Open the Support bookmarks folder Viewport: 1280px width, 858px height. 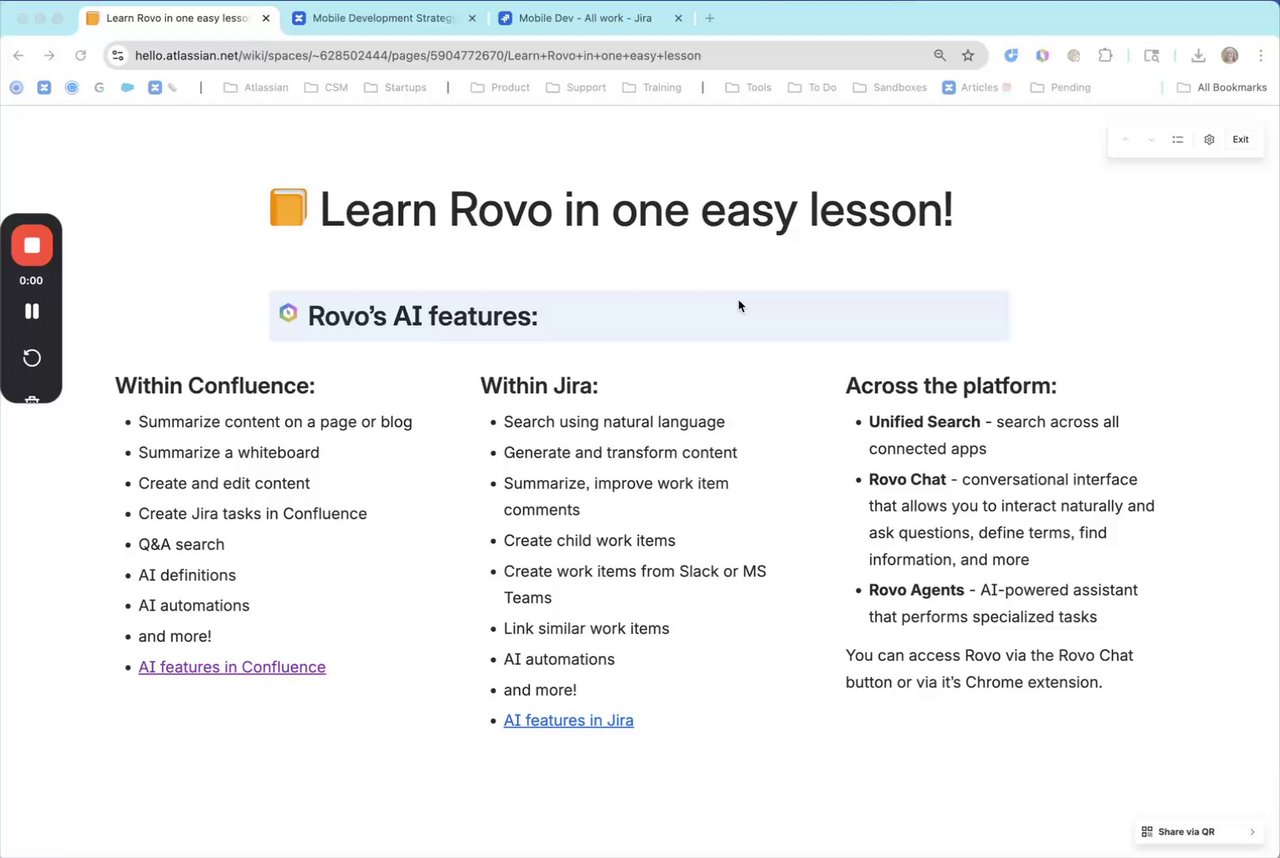(x=576, y=88)
